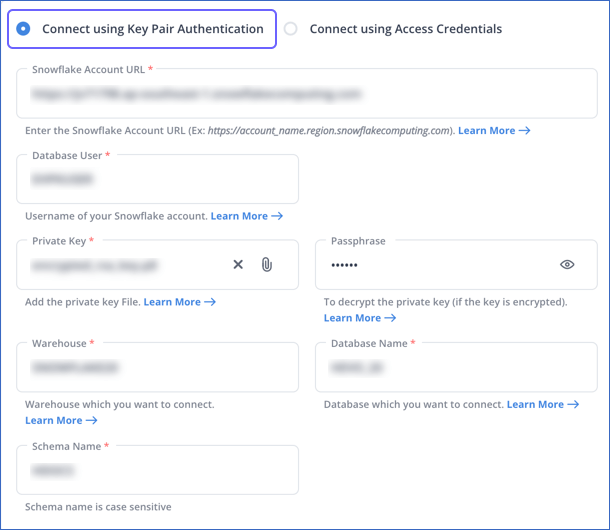Focus the Schema Name field

pyautogui.click(x=157, y=470)
